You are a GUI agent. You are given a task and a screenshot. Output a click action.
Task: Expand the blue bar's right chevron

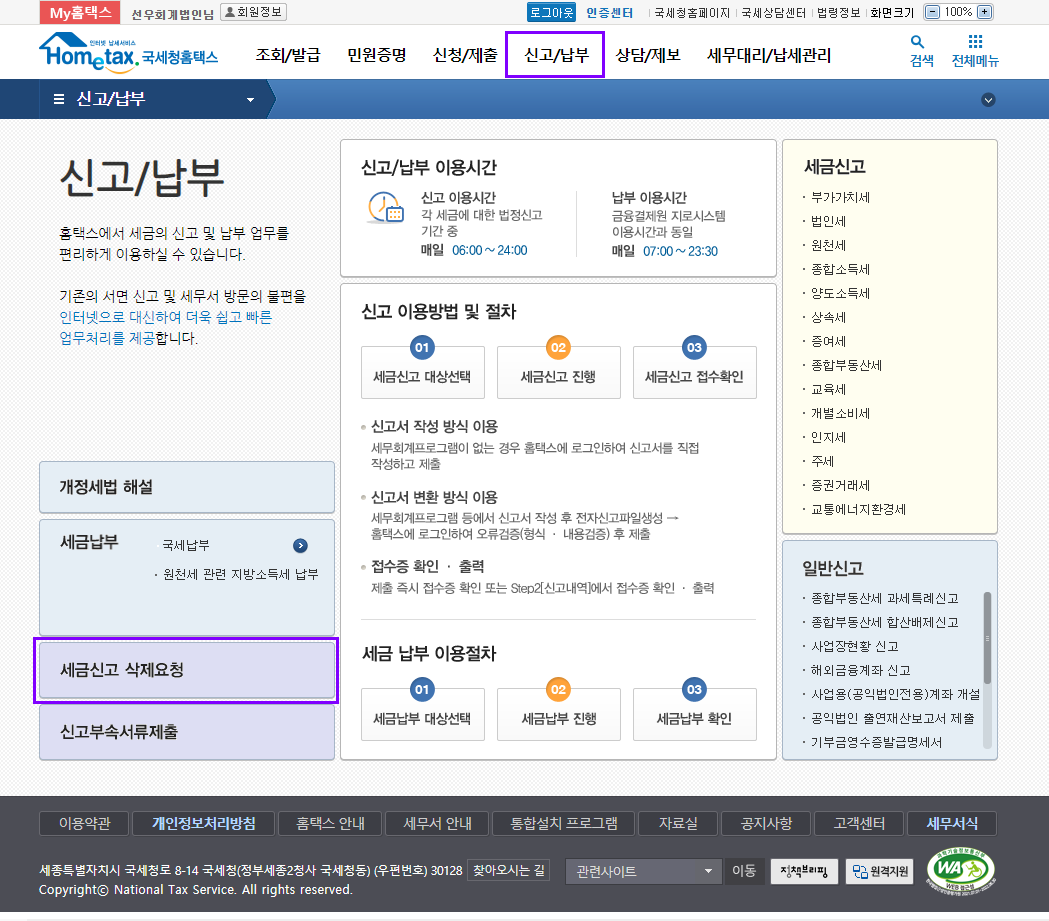tap(988, 99)
